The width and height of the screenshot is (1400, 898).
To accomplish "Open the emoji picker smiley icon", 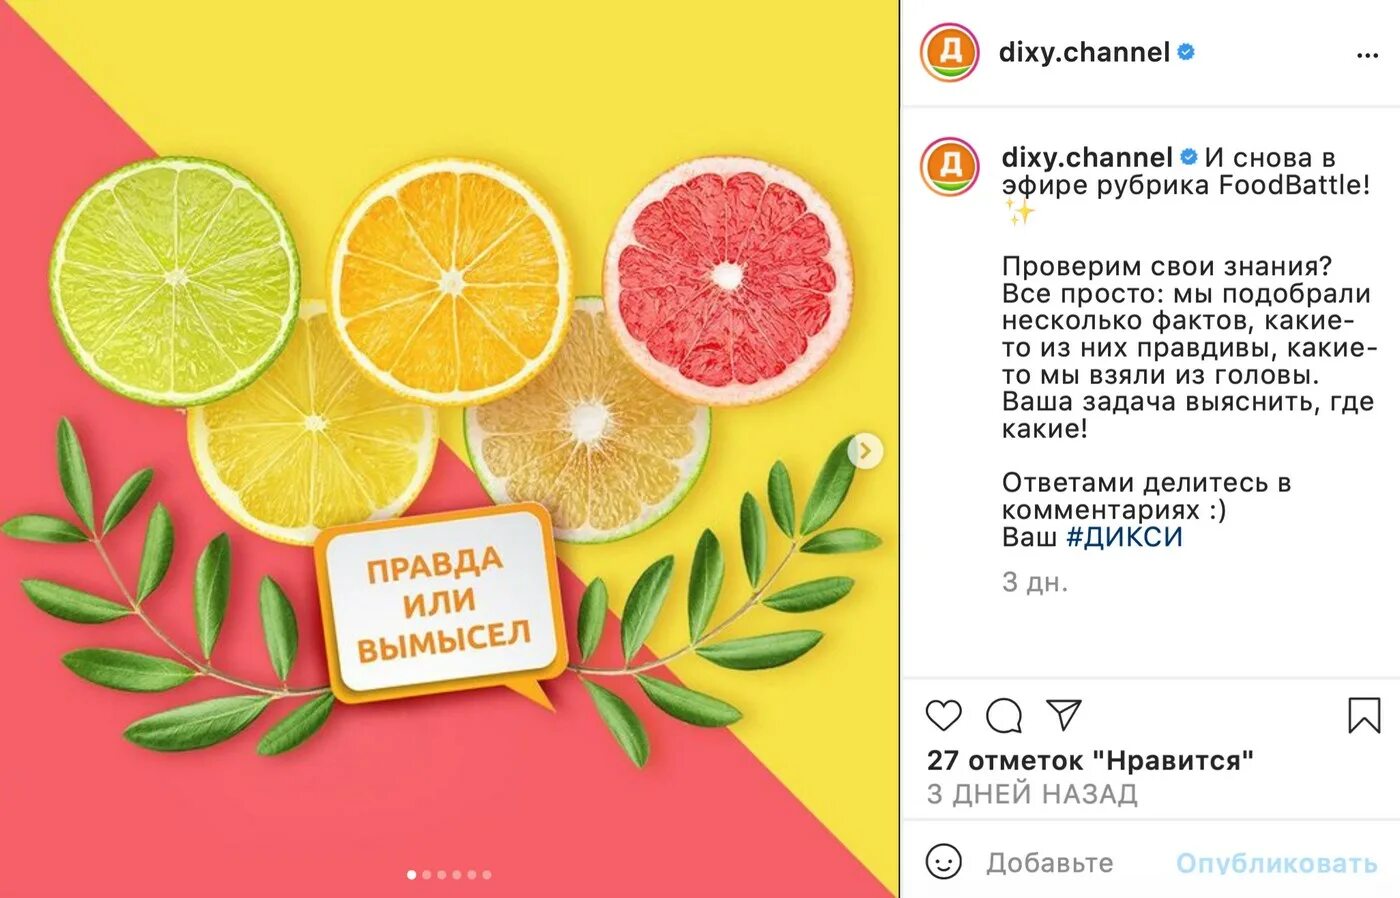I will (x=943, y=861).
